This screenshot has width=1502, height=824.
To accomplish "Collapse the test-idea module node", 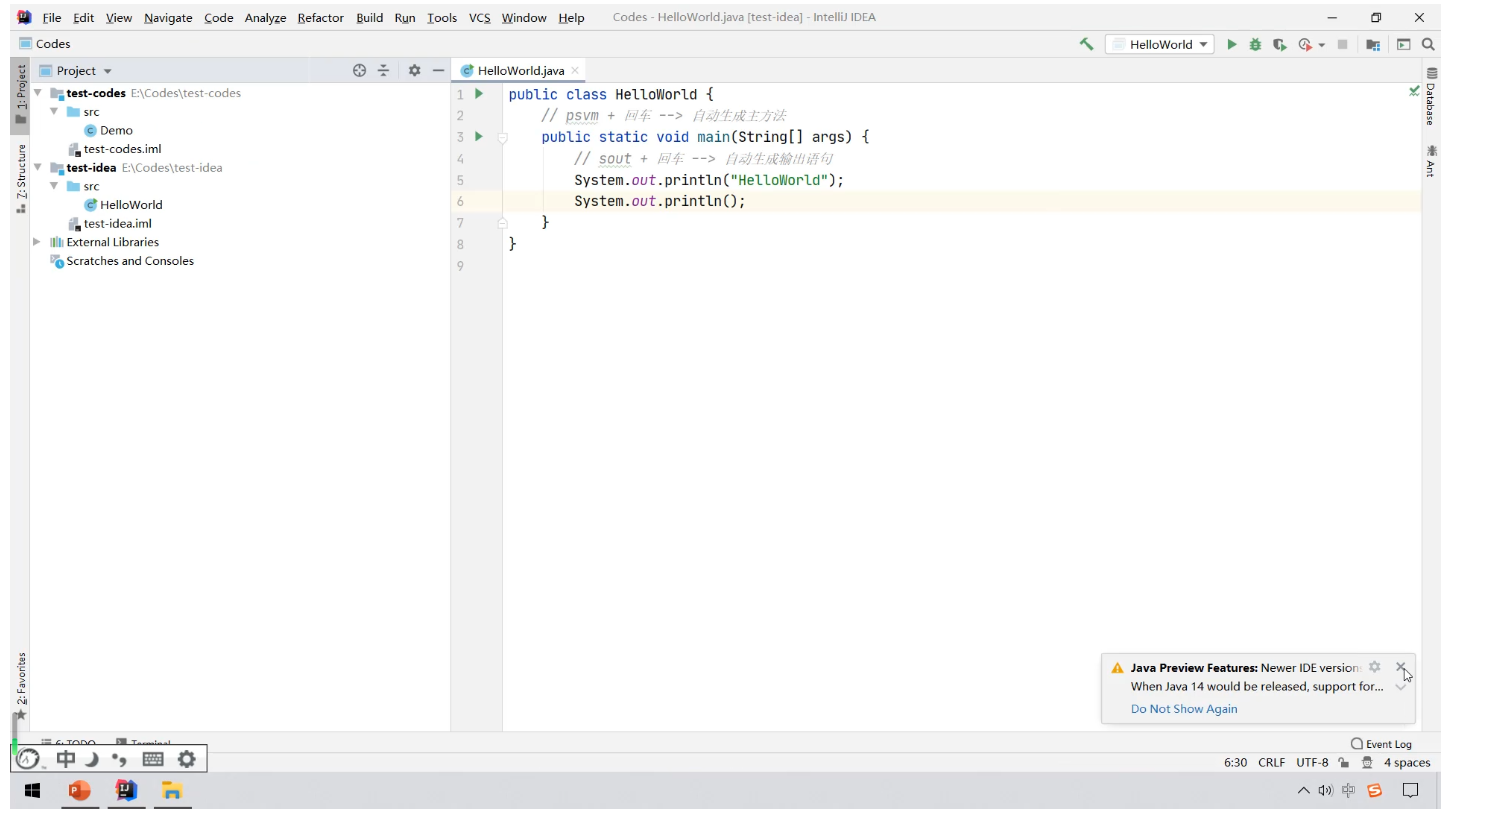I will tap(38, 168).
